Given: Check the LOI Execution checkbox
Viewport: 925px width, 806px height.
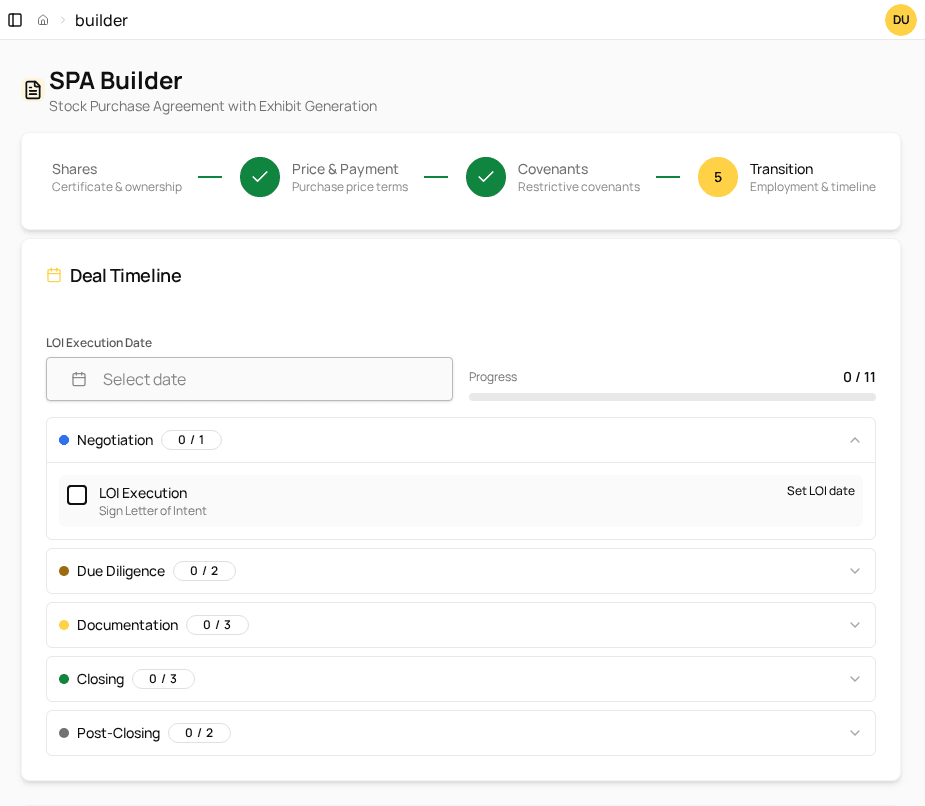Looking at the screenshot, I should [x=77, y=495].
